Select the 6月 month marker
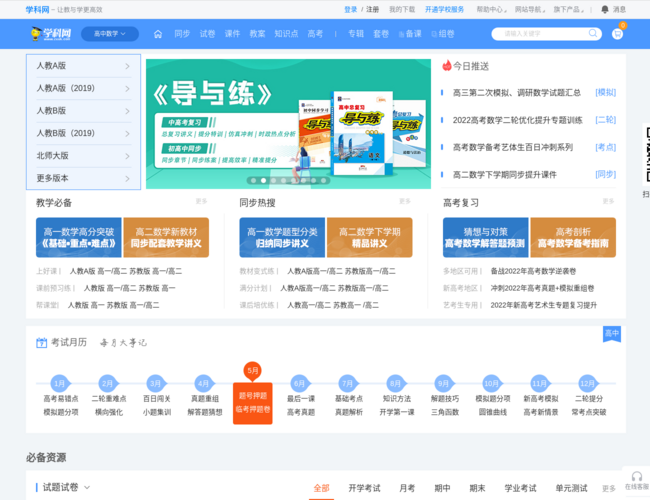Image resolution: width=650 pixels, height=500 pixels. point(300,383)
